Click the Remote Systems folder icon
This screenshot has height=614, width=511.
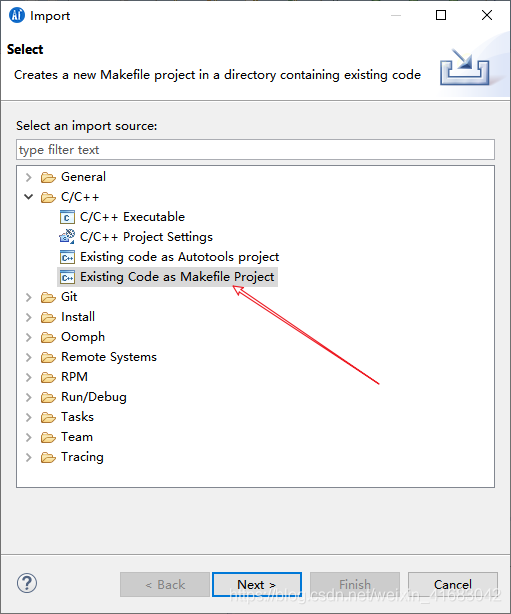[48, 358]
